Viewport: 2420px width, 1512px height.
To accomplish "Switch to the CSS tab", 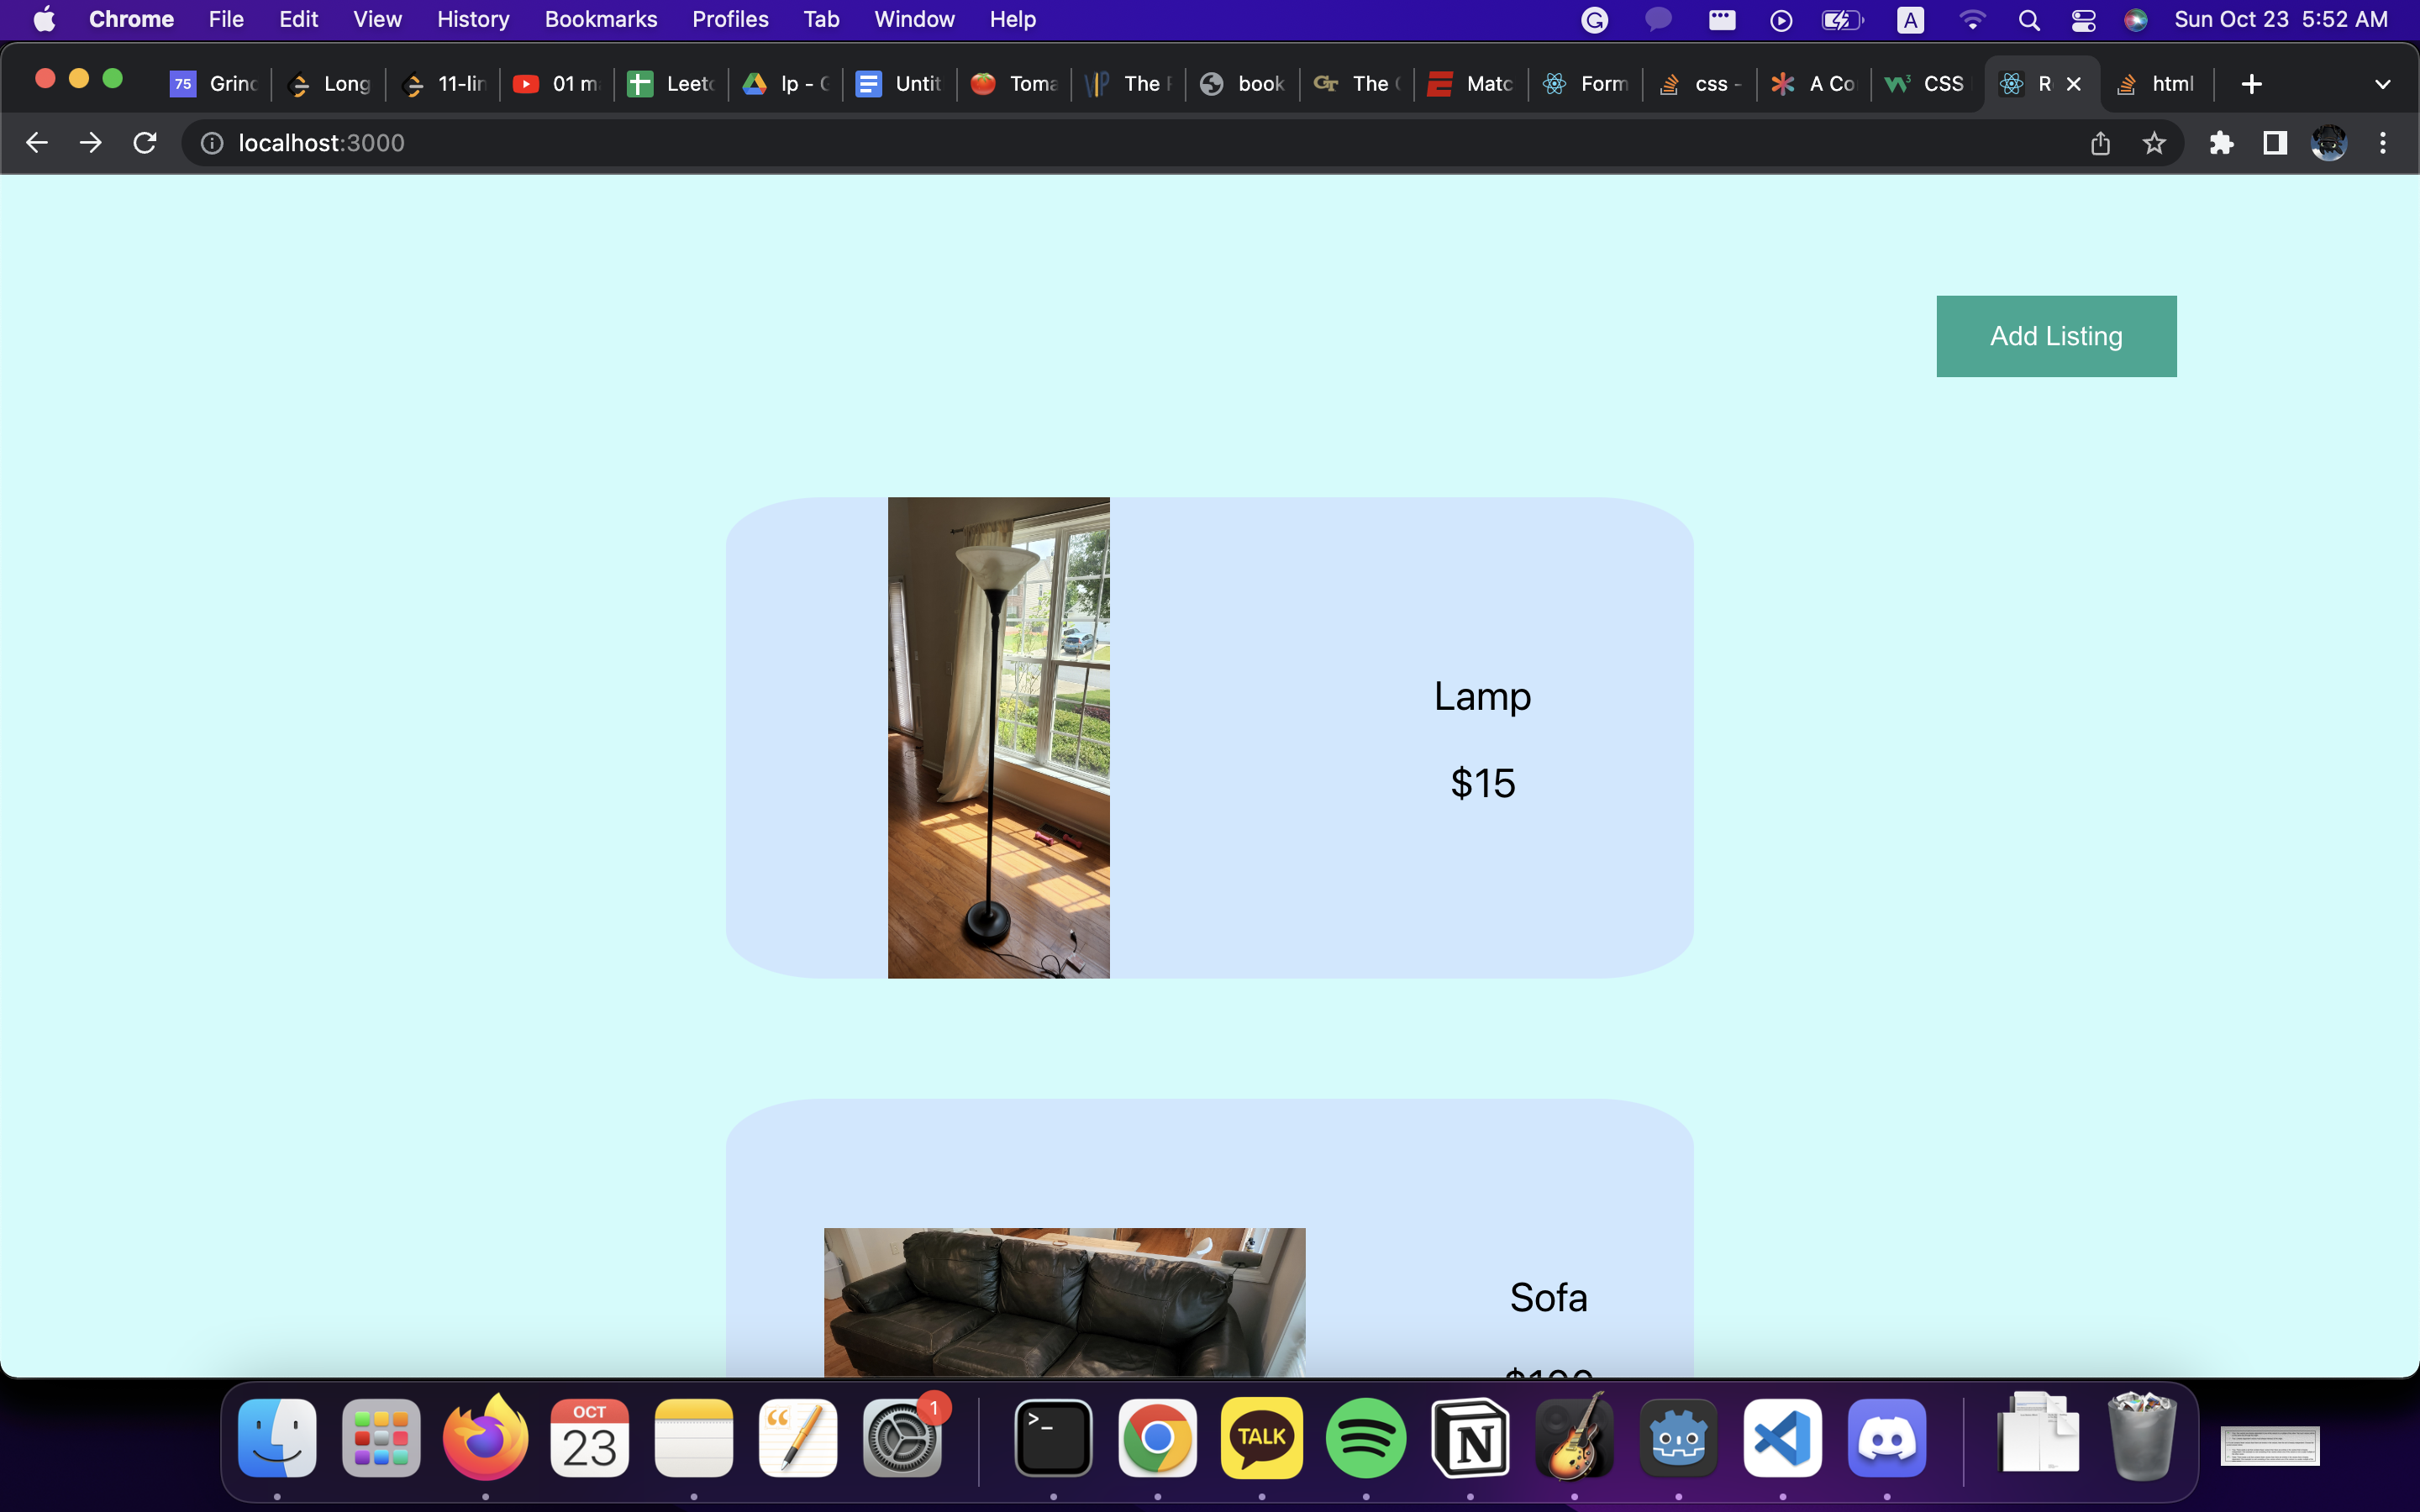I will point(1925,84).
